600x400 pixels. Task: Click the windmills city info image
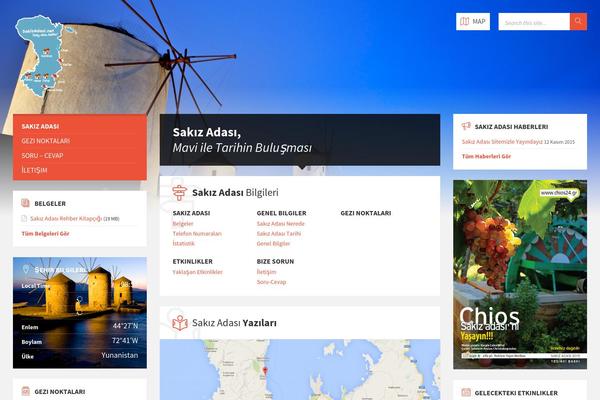pyautogui.click(x=80, y=312)
